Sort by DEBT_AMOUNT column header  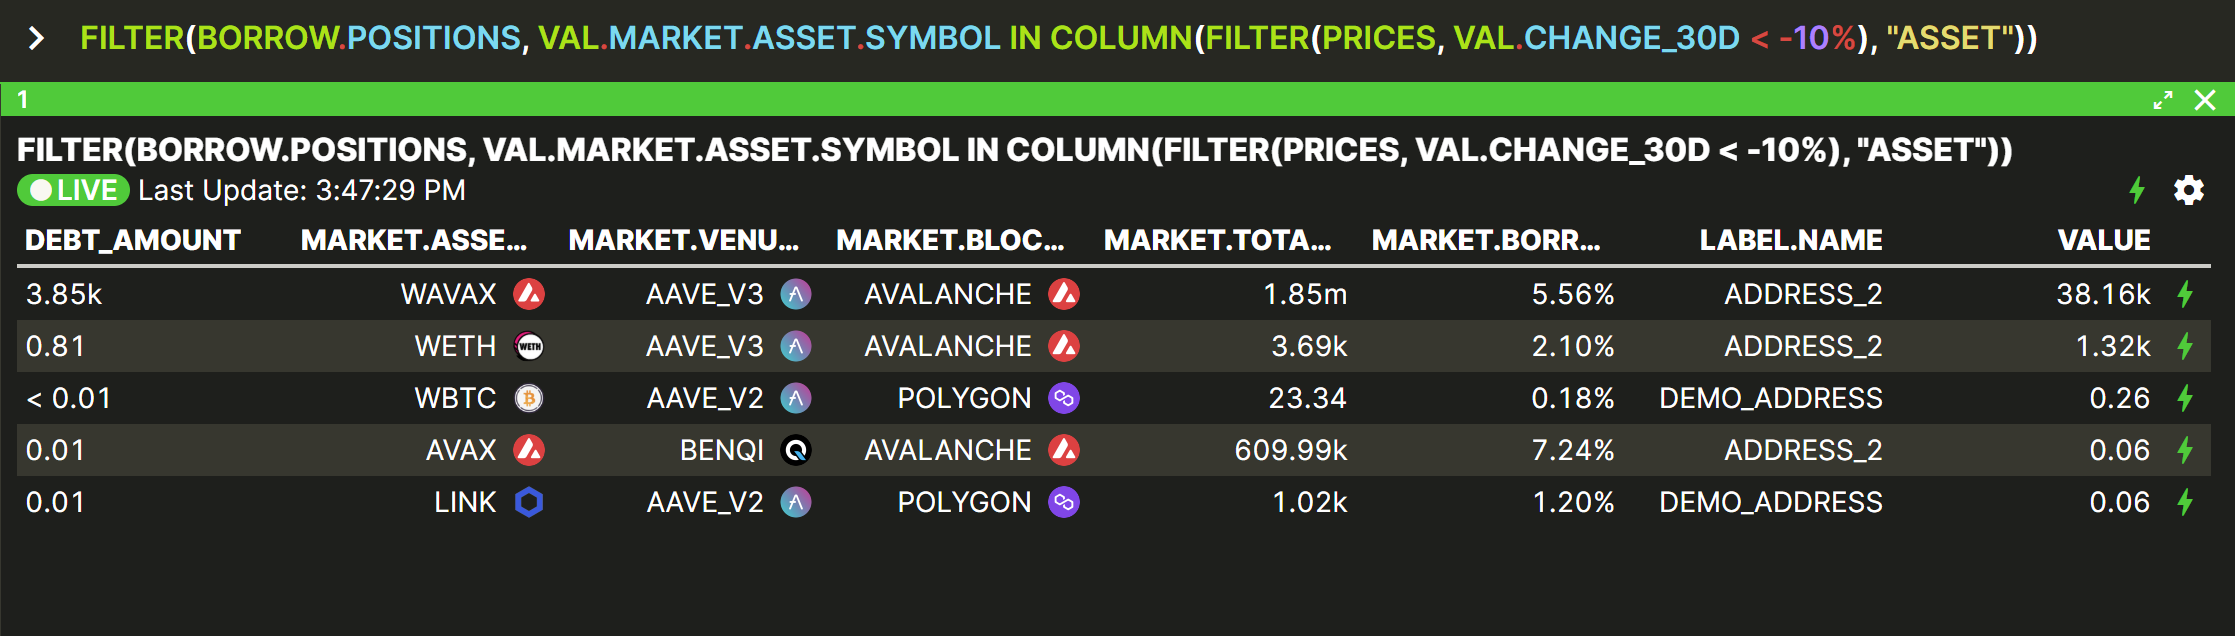[133, 240]
